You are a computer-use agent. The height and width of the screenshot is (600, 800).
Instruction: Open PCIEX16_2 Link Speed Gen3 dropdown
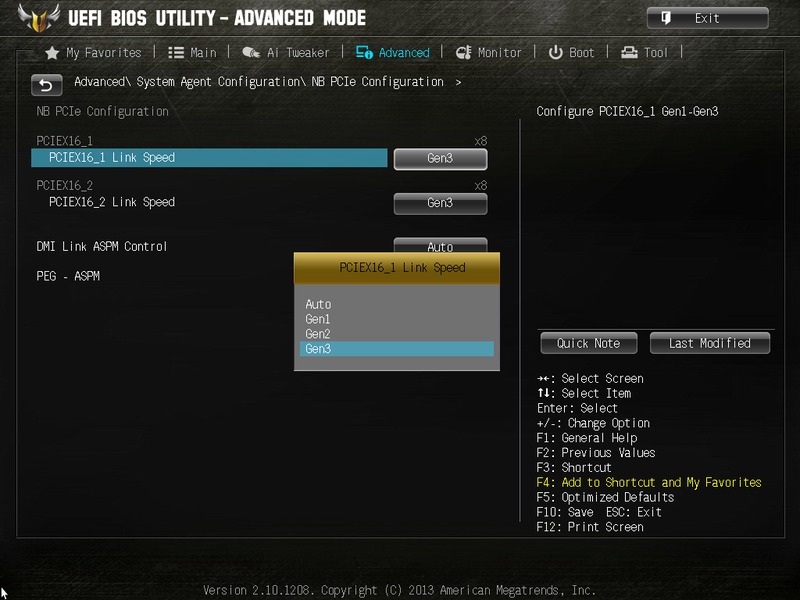[x=440, y=203]
